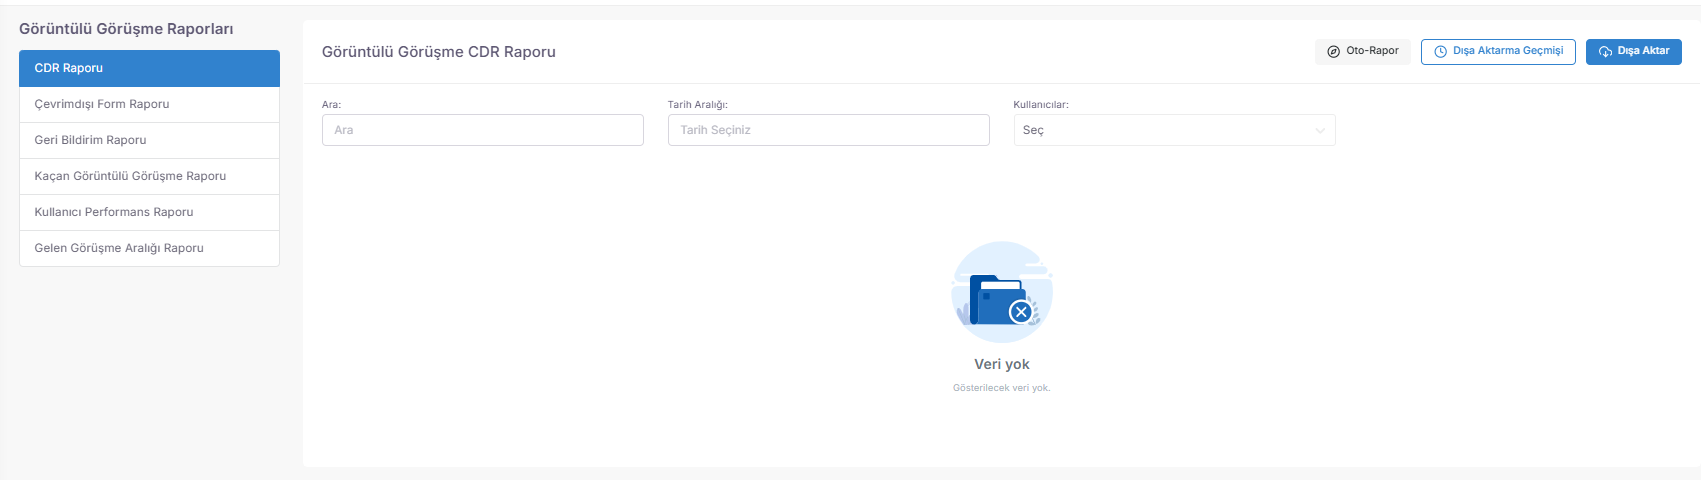The width and height of the screenshot is (1701, 480).
Task: Click the Veri yok text
Action: pos(1002,364)
